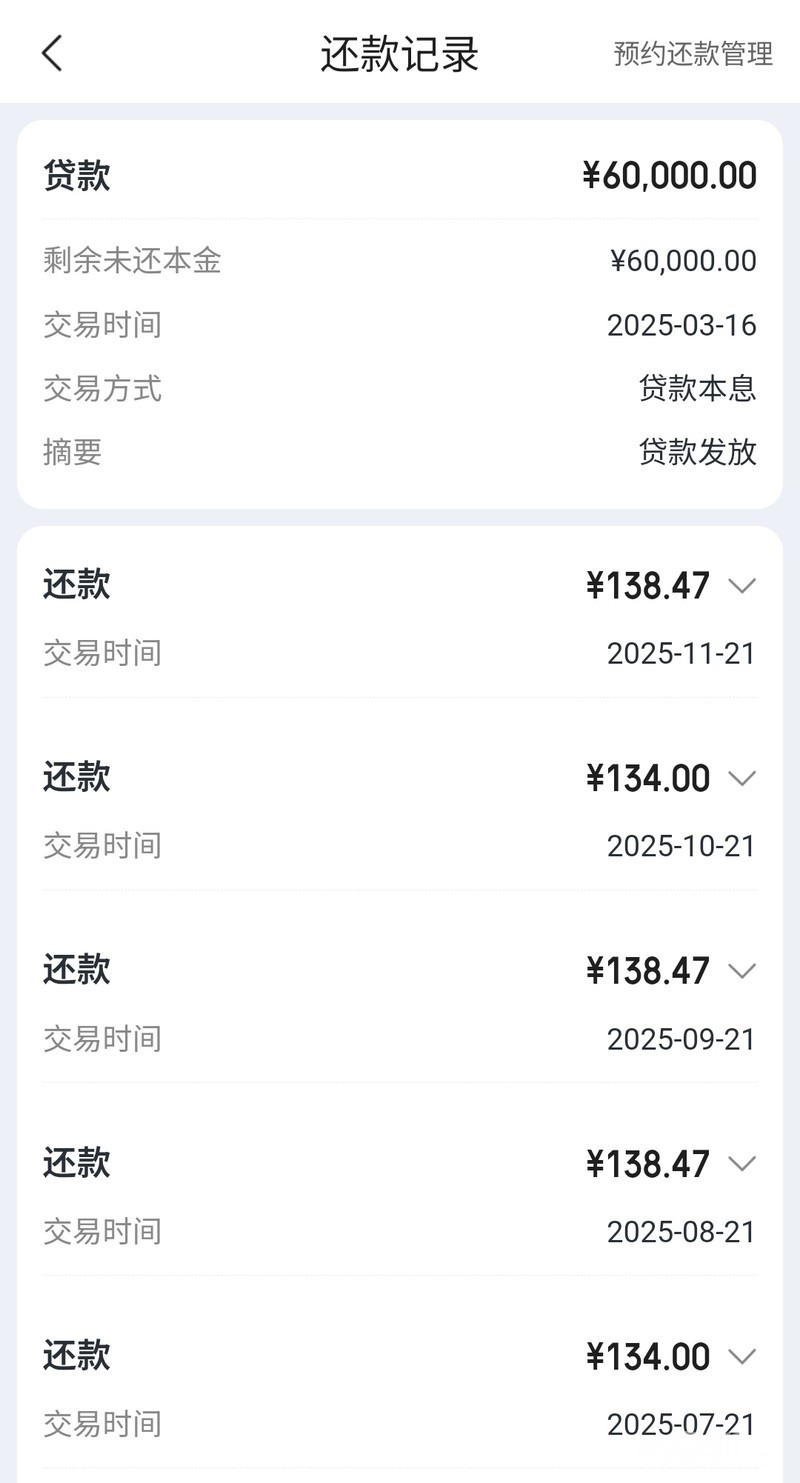The width and height of the screenshot is (800, 1483).
Task: Expand the 2025-10-21 repayment chevron
Action: coord(742,778)
